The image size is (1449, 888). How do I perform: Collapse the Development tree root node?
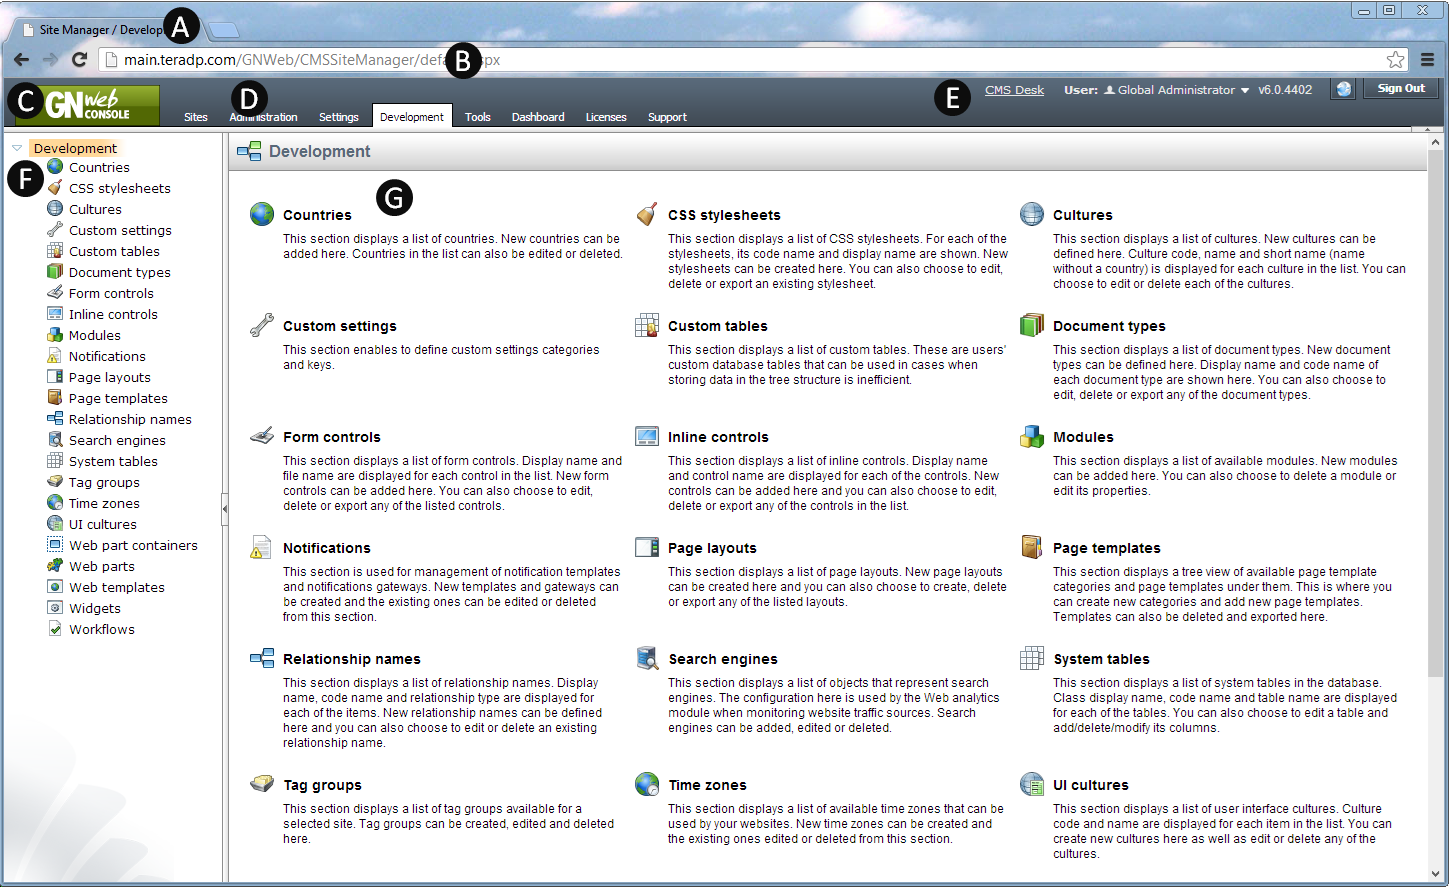click(x=17, y=148)
